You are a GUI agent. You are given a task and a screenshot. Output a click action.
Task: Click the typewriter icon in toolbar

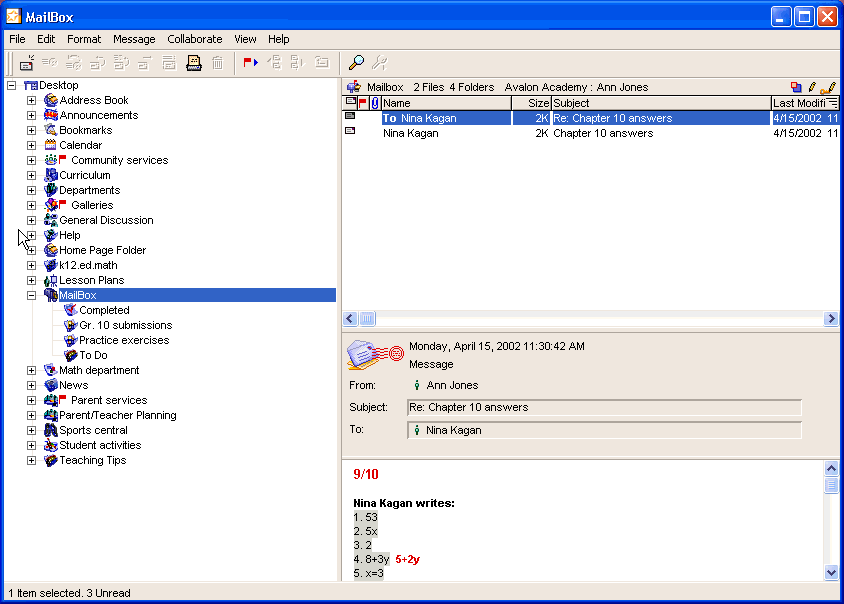click(194, 63)
